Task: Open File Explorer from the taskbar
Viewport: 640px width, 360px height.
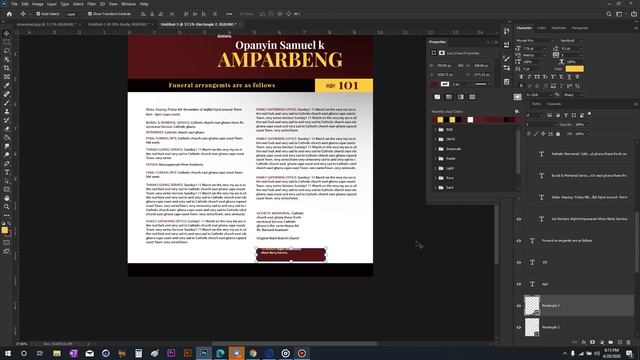Action: pos(57,353)
